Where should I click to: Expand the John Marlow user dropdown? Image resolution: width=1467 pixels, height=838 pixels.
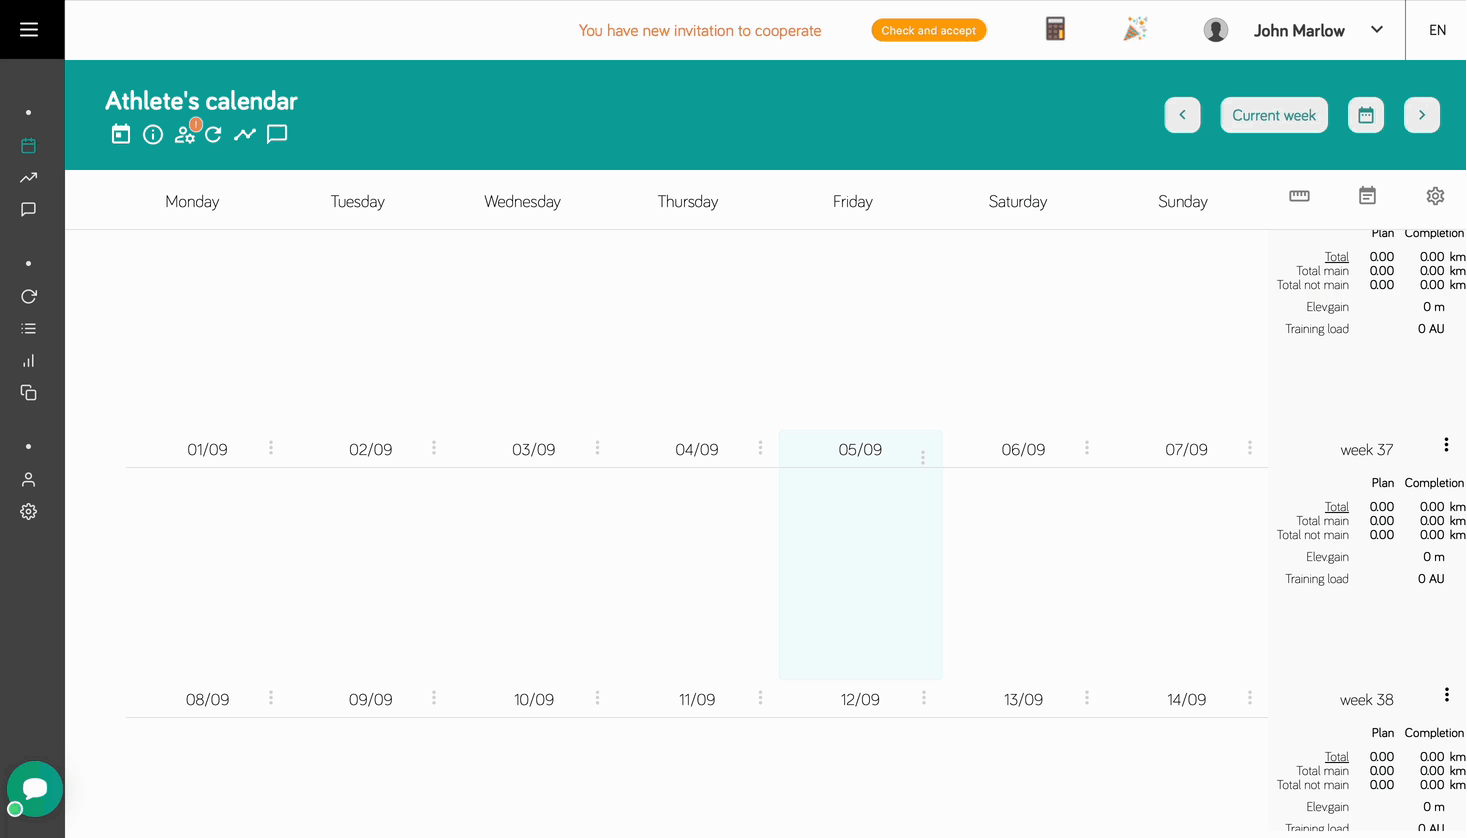pyautogui.click(x=1376, y=30)
